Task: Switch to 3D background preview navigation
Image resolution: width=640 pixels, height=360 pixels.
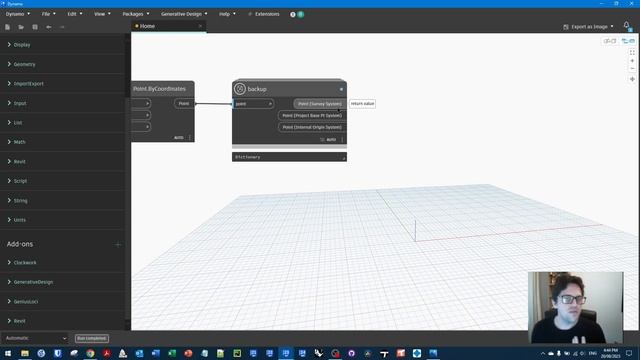Action: pos(610,41)
